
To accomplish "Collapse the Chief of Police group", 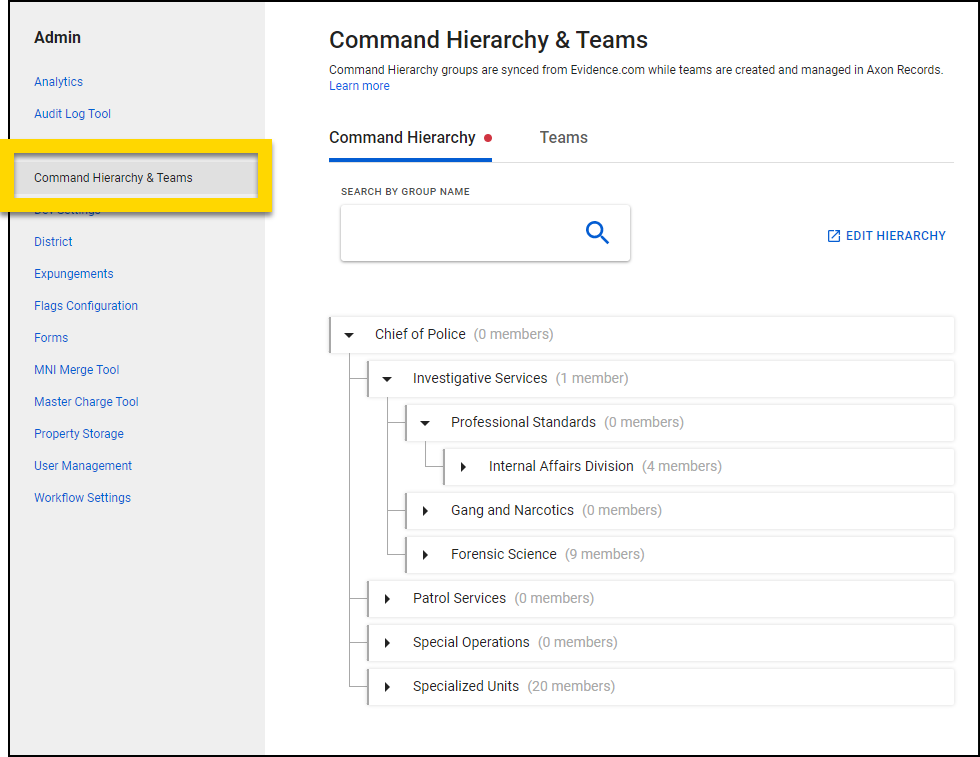I will point(348,334).
